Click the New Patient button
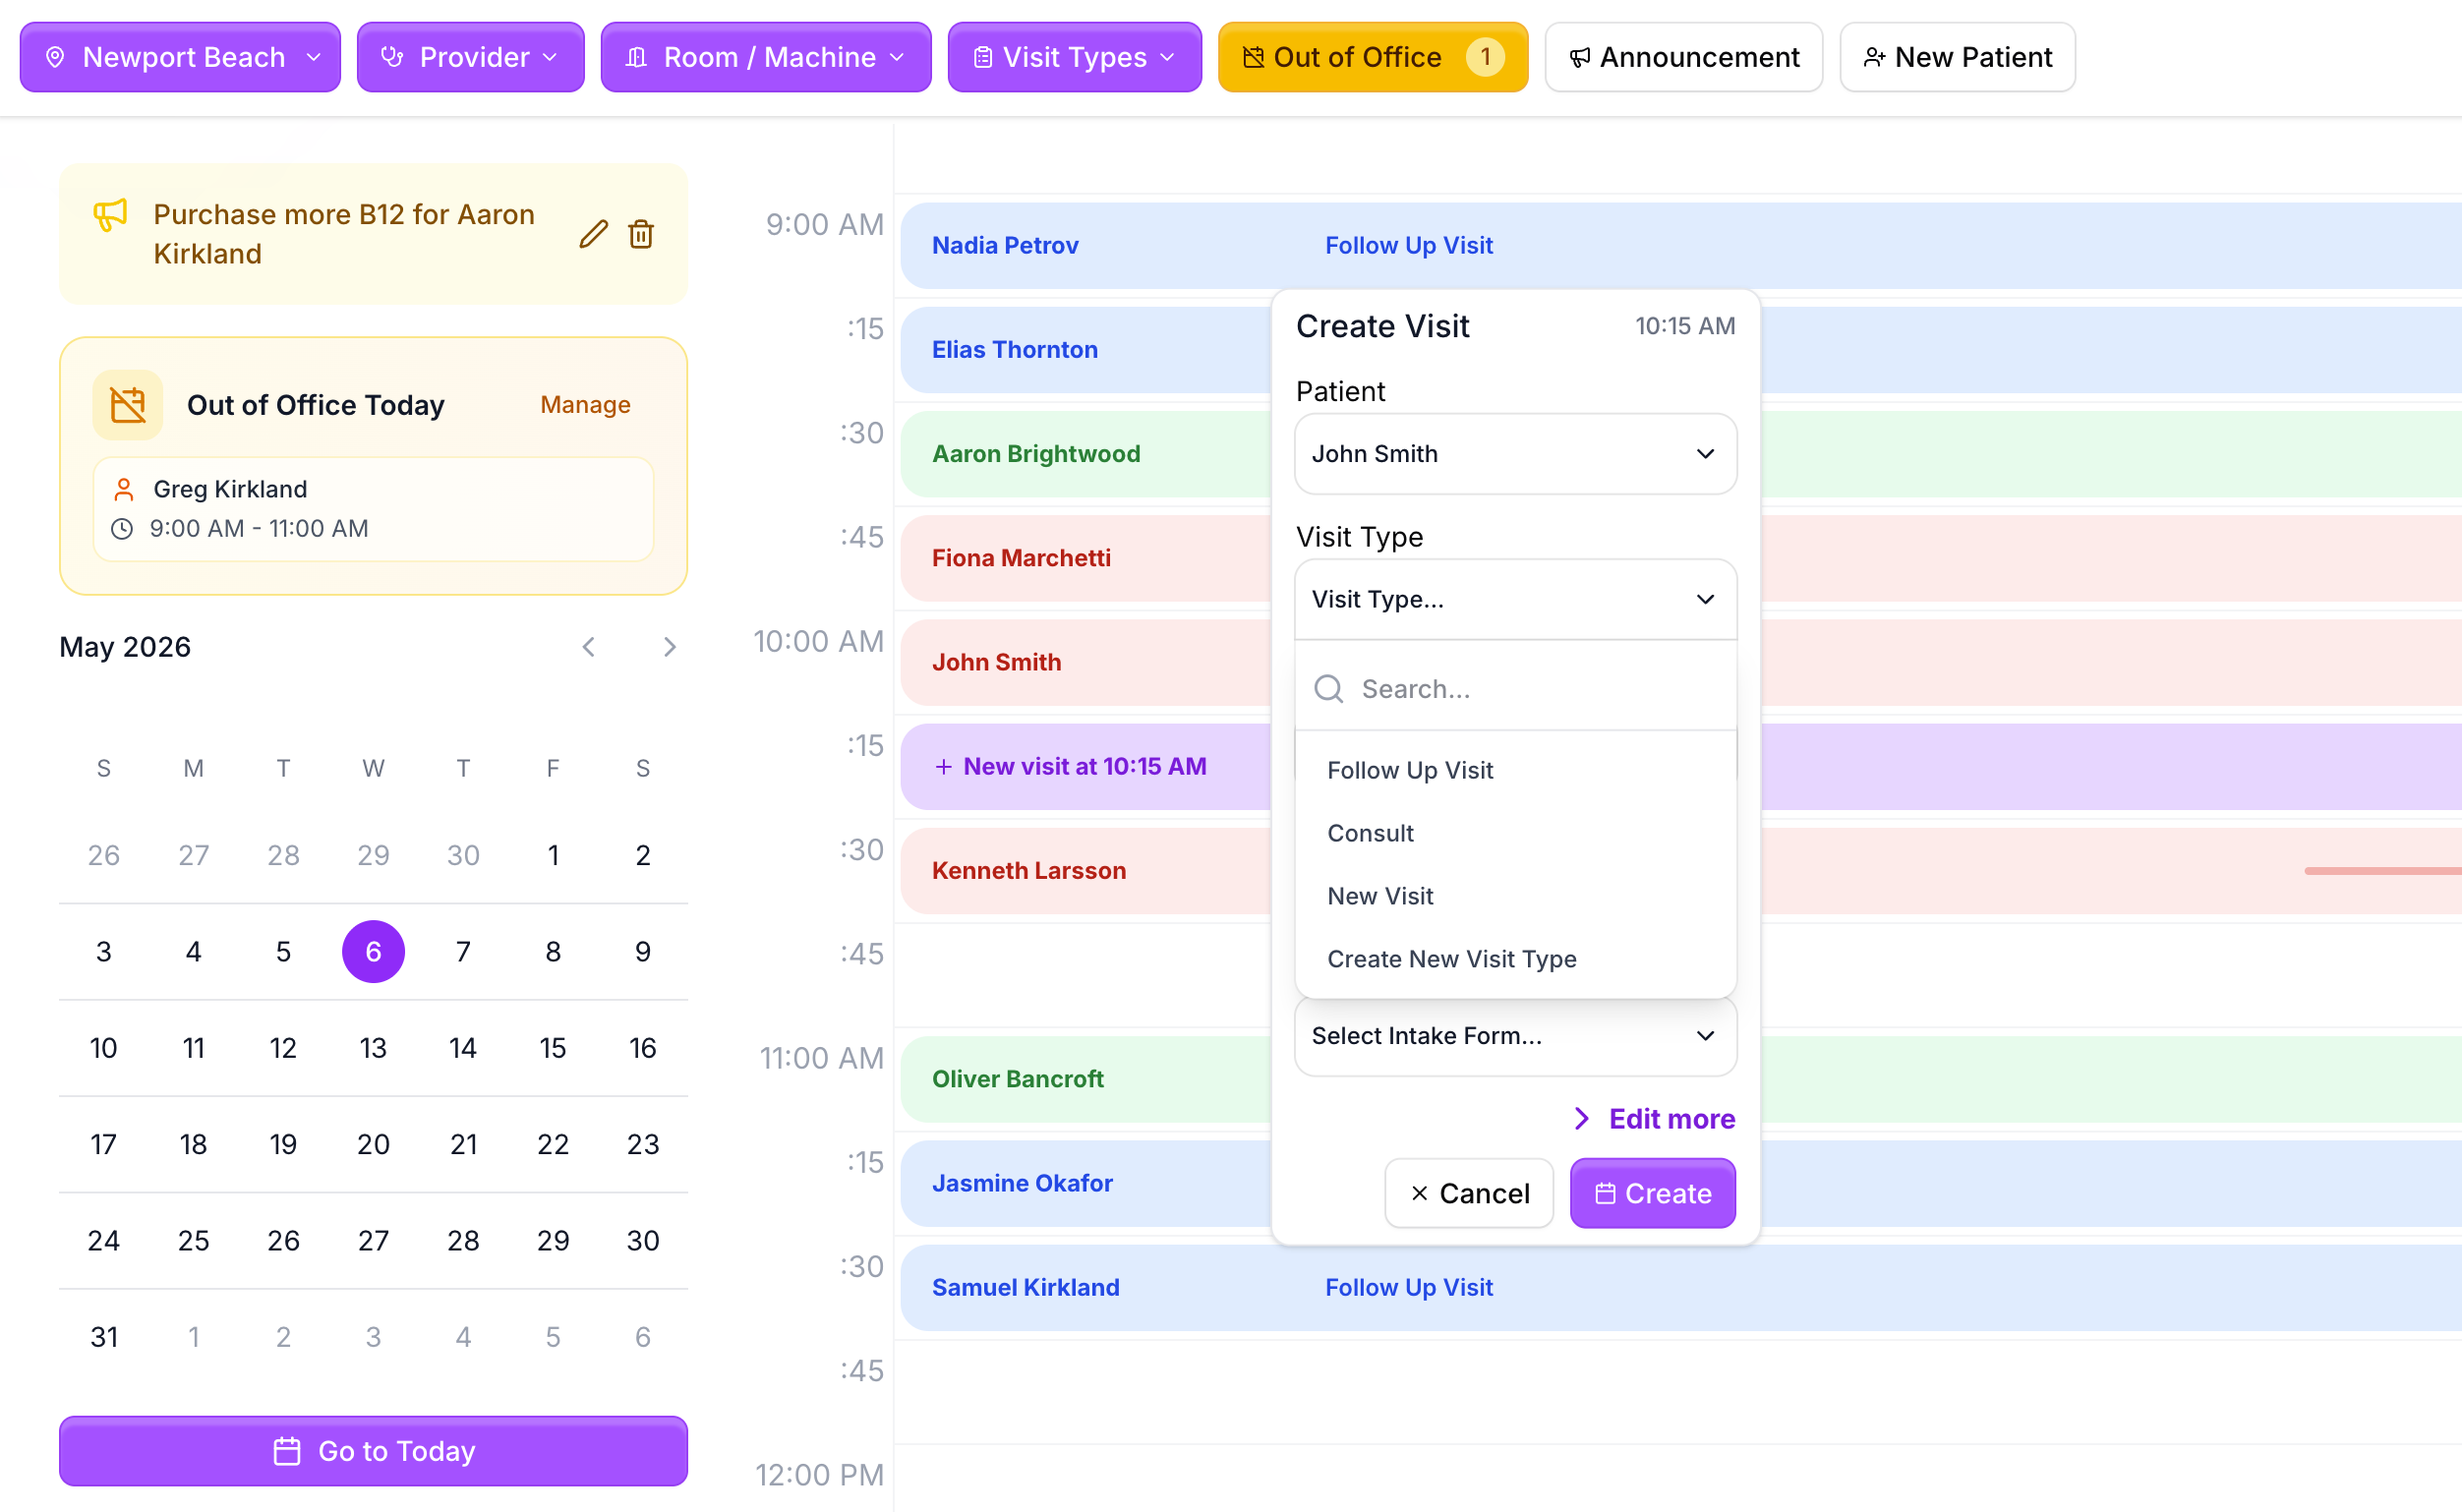The width and height of the screenshot is (2462, 1512). pyautogui.click(x=1958, y=57)
